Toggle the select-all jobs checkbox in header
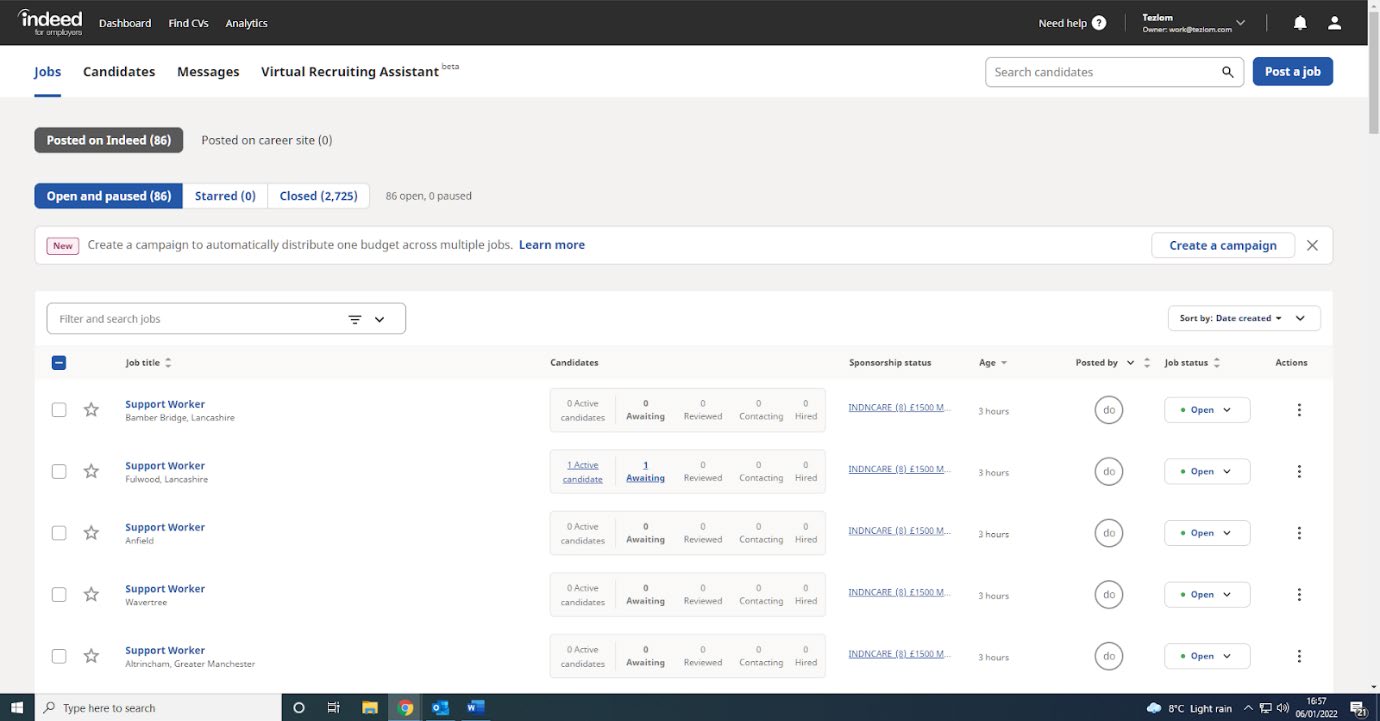Viewport: 1380px width, 721px height. (x=59, y=363)
